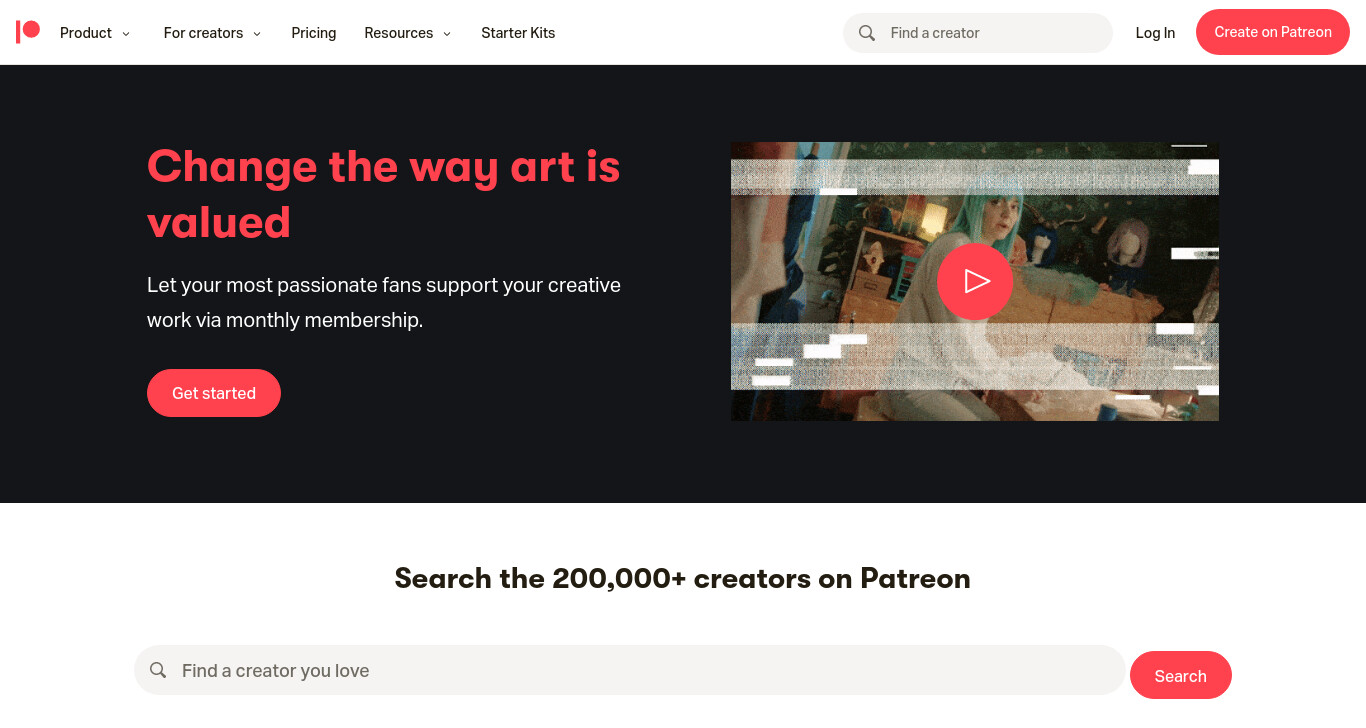This screenshot has width=1366, height=728.
Task: Open the Resources menu label
Action: [399, 33]
